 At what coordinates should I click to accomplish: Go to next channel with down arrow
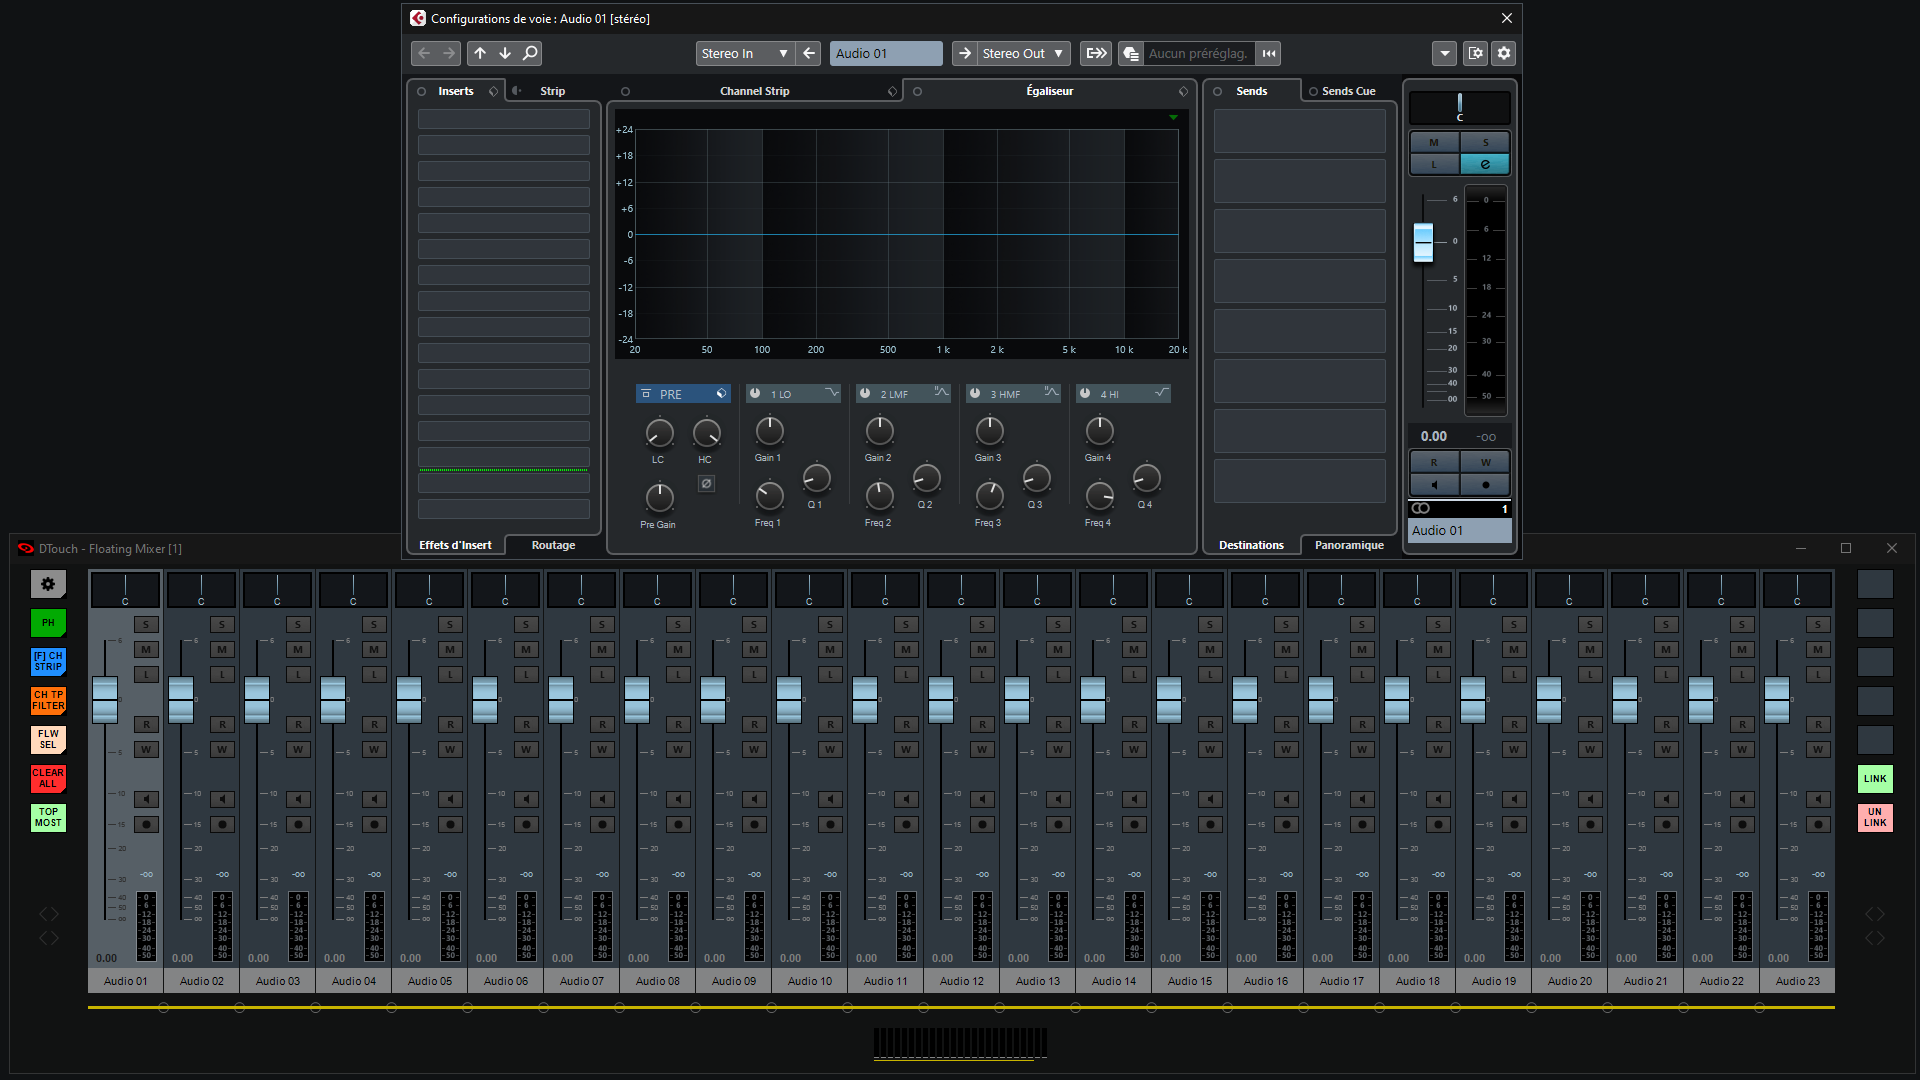coord(505,53)
